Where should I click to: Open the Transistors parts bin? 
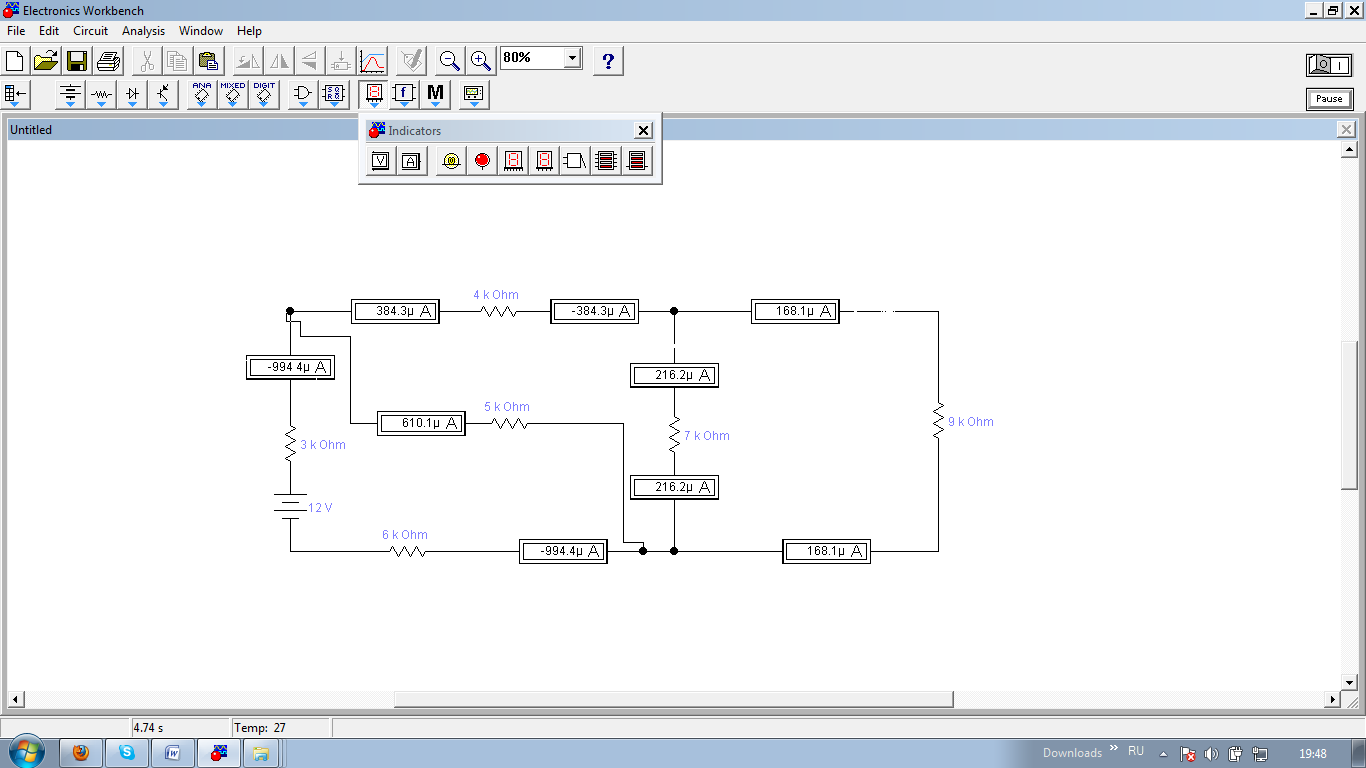pyautogui.click(x=163, y=96)
